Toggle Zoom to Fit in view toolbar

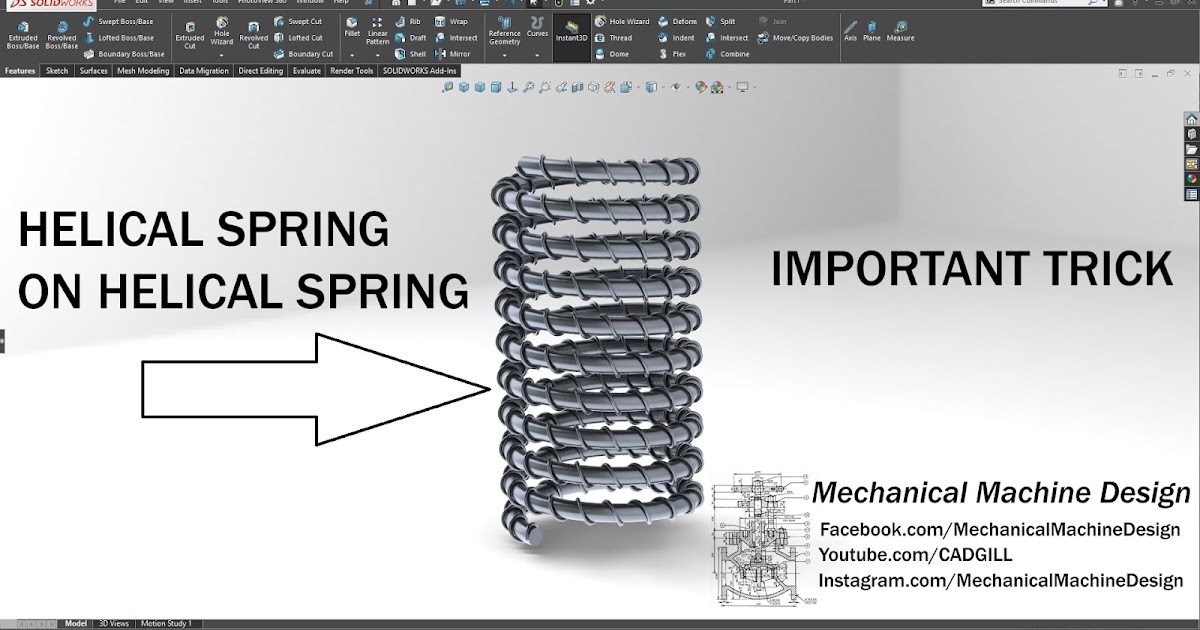[x=446, y=87]
